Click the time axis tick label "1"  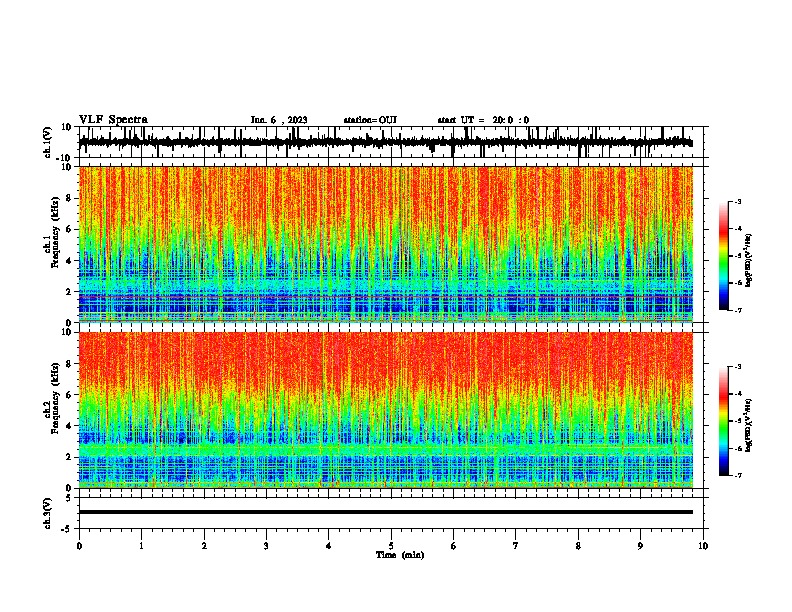point(141,546)
